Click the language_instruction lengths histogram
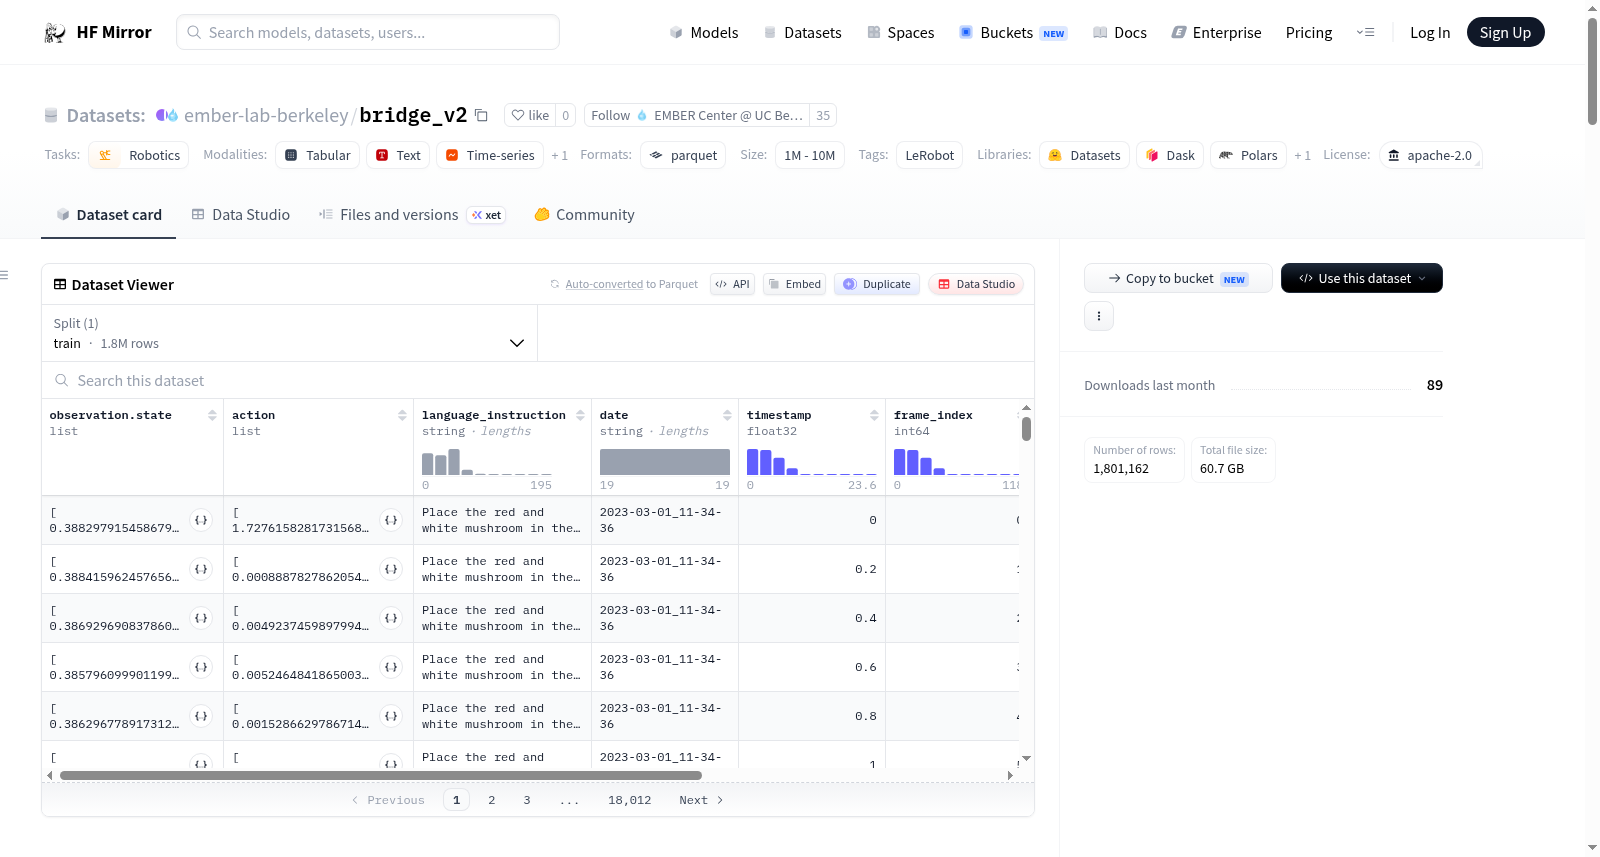Screen dimensions: 1600x857 tap(487, 462)
